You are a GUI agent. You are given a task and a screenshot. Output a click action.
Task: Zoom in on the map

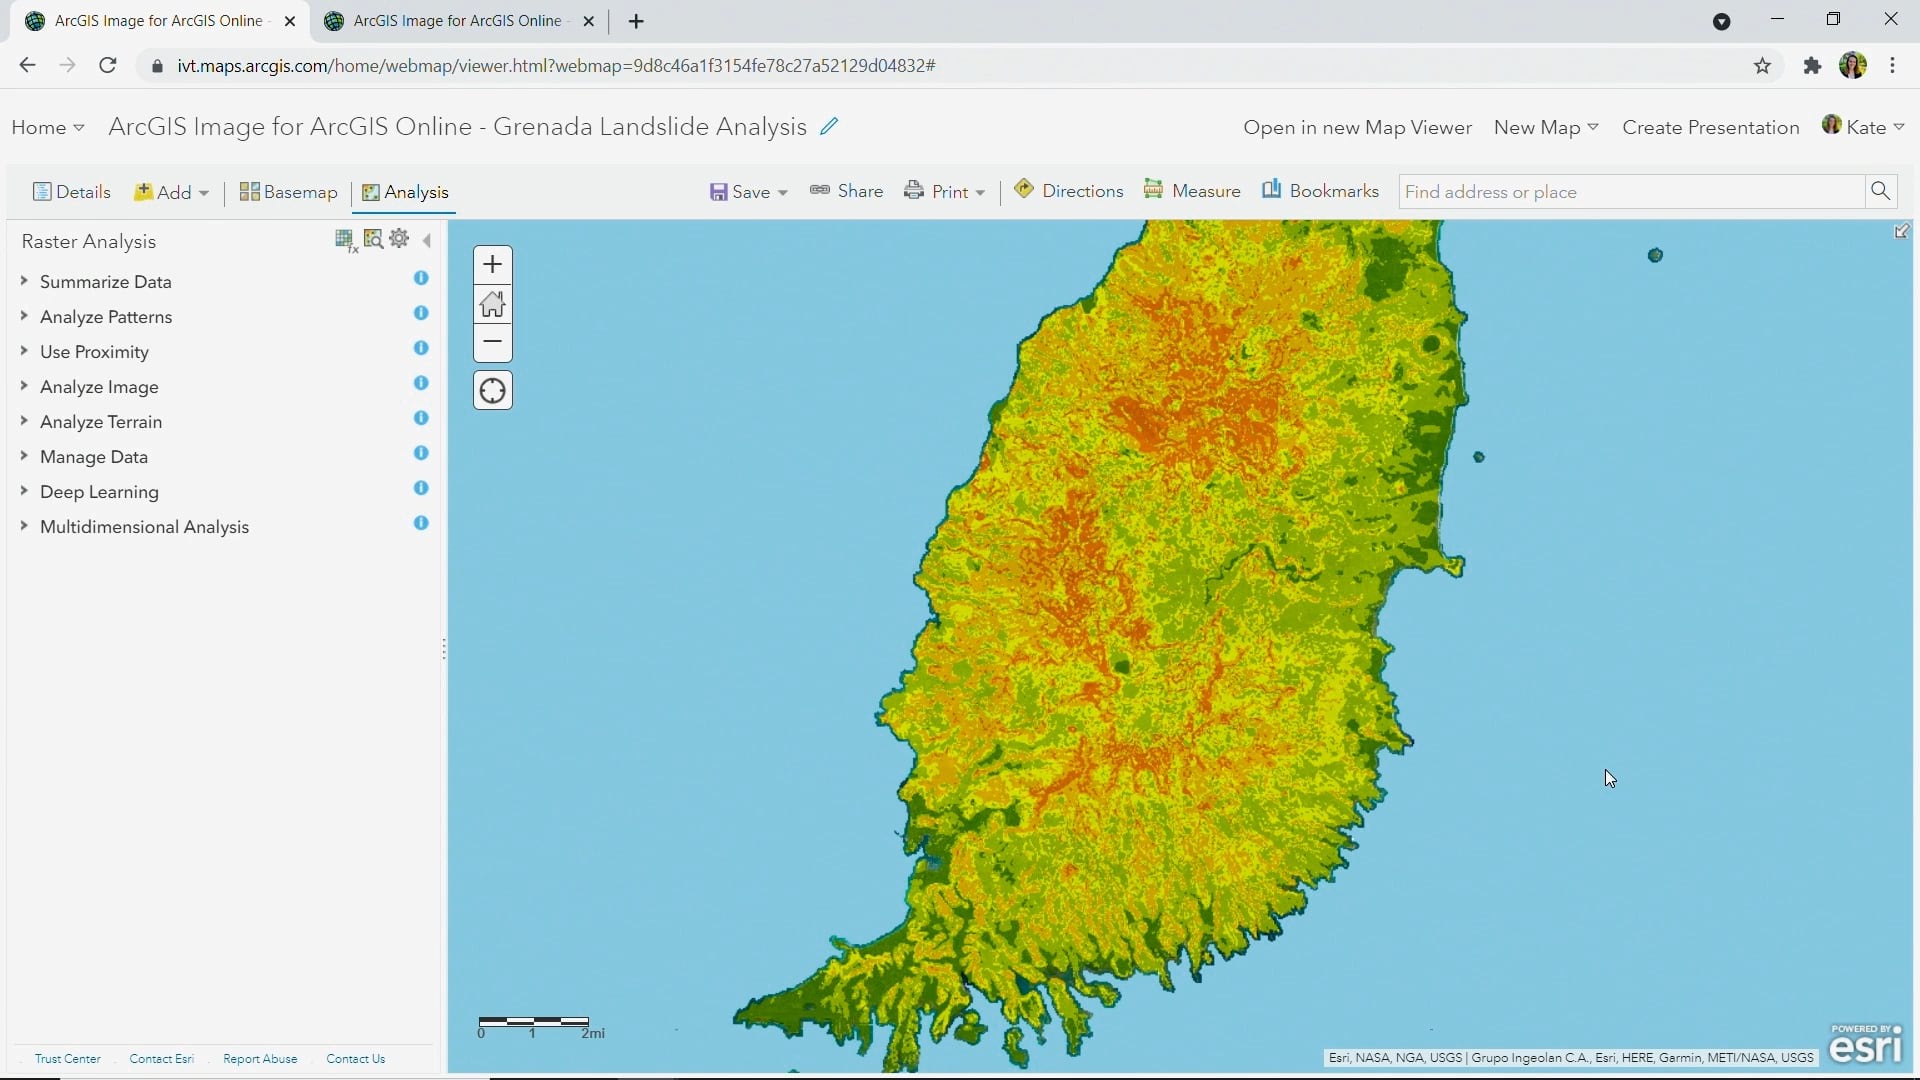tap(492, 264)
